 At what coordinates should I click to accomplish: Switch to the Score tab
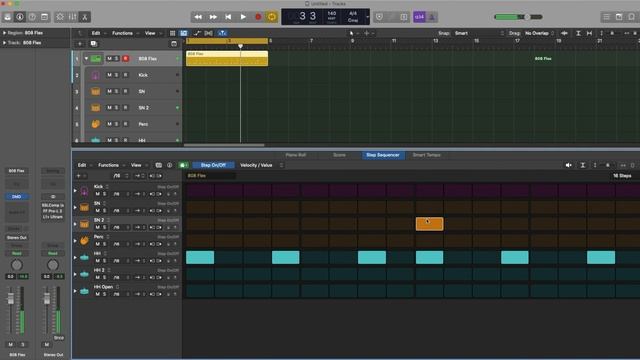339,155
